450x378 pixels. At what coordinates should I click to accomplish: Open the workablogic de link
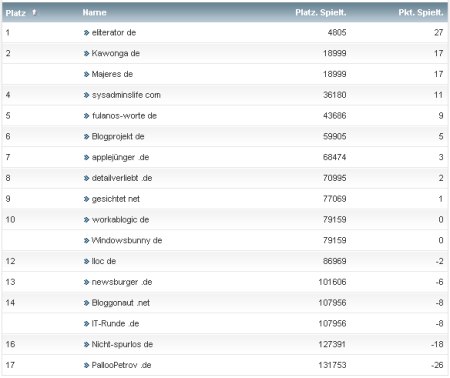[120, 220]
